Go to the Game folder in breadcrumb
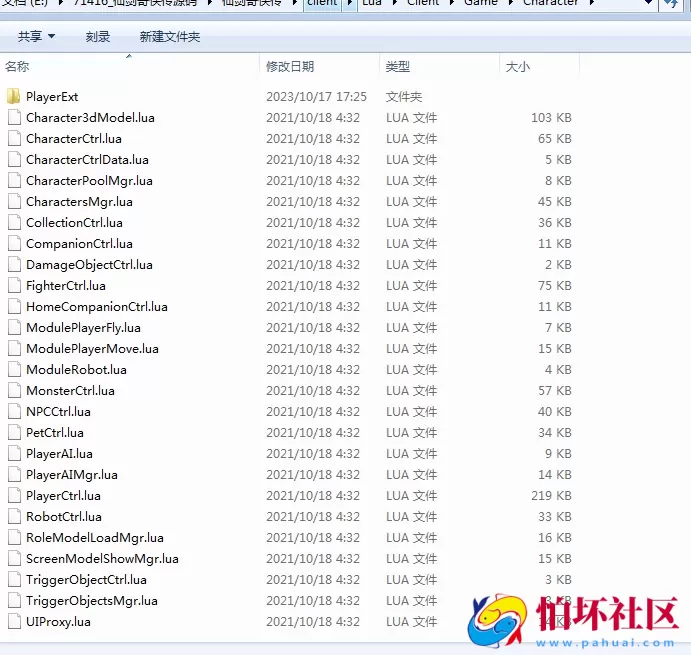 [x=481, y=4]
